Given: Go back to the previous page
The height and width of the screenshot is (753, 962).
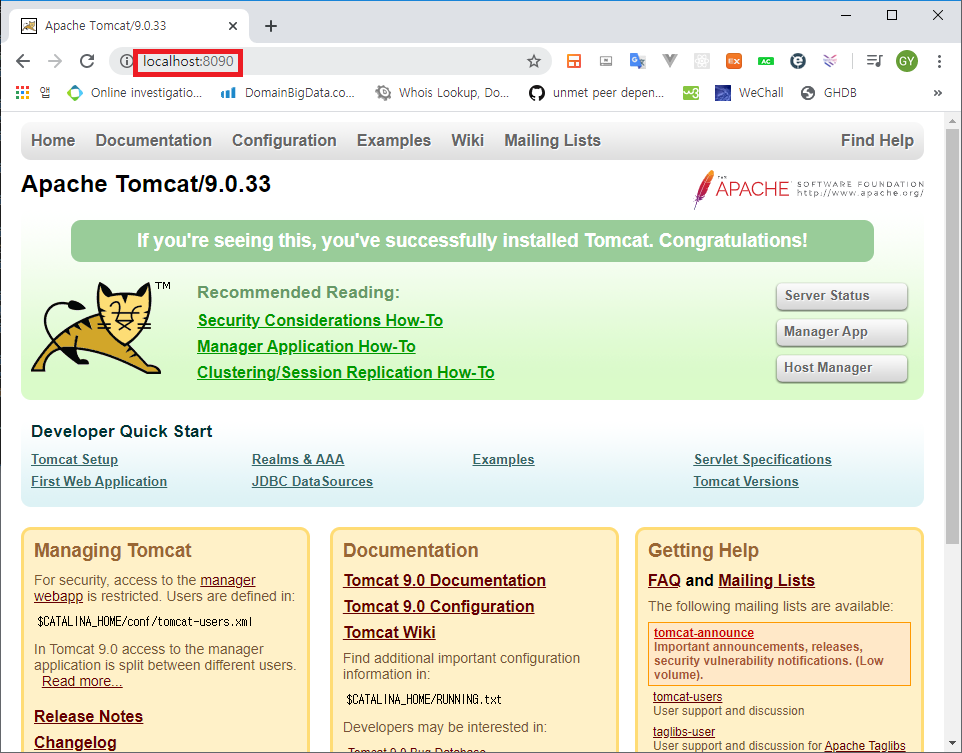Looking at the screenshot, I should point(23,61).
